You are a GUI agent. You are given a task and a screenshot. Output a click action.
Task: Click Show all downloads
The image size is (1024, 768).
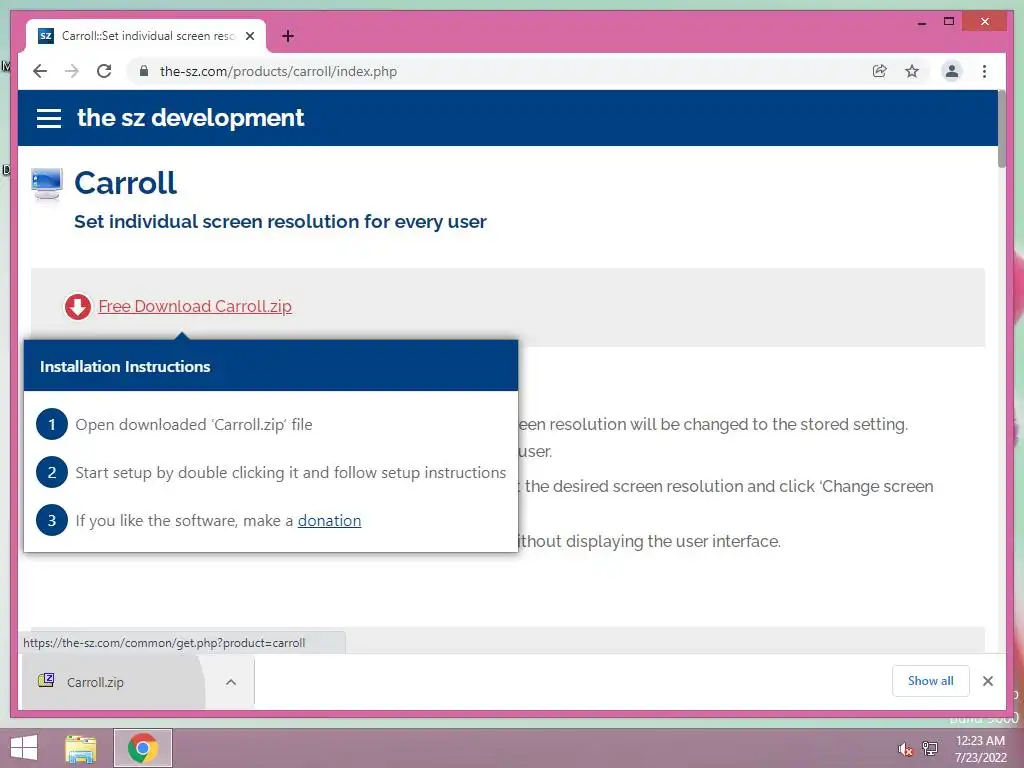point(931,681)
